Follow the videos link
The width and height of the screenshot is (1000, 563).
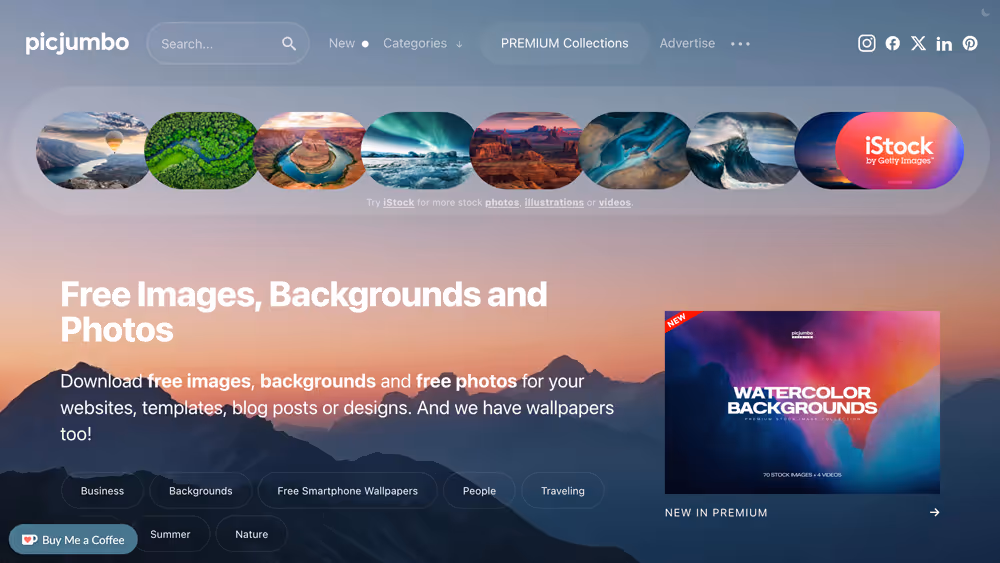tap(615, 202)
